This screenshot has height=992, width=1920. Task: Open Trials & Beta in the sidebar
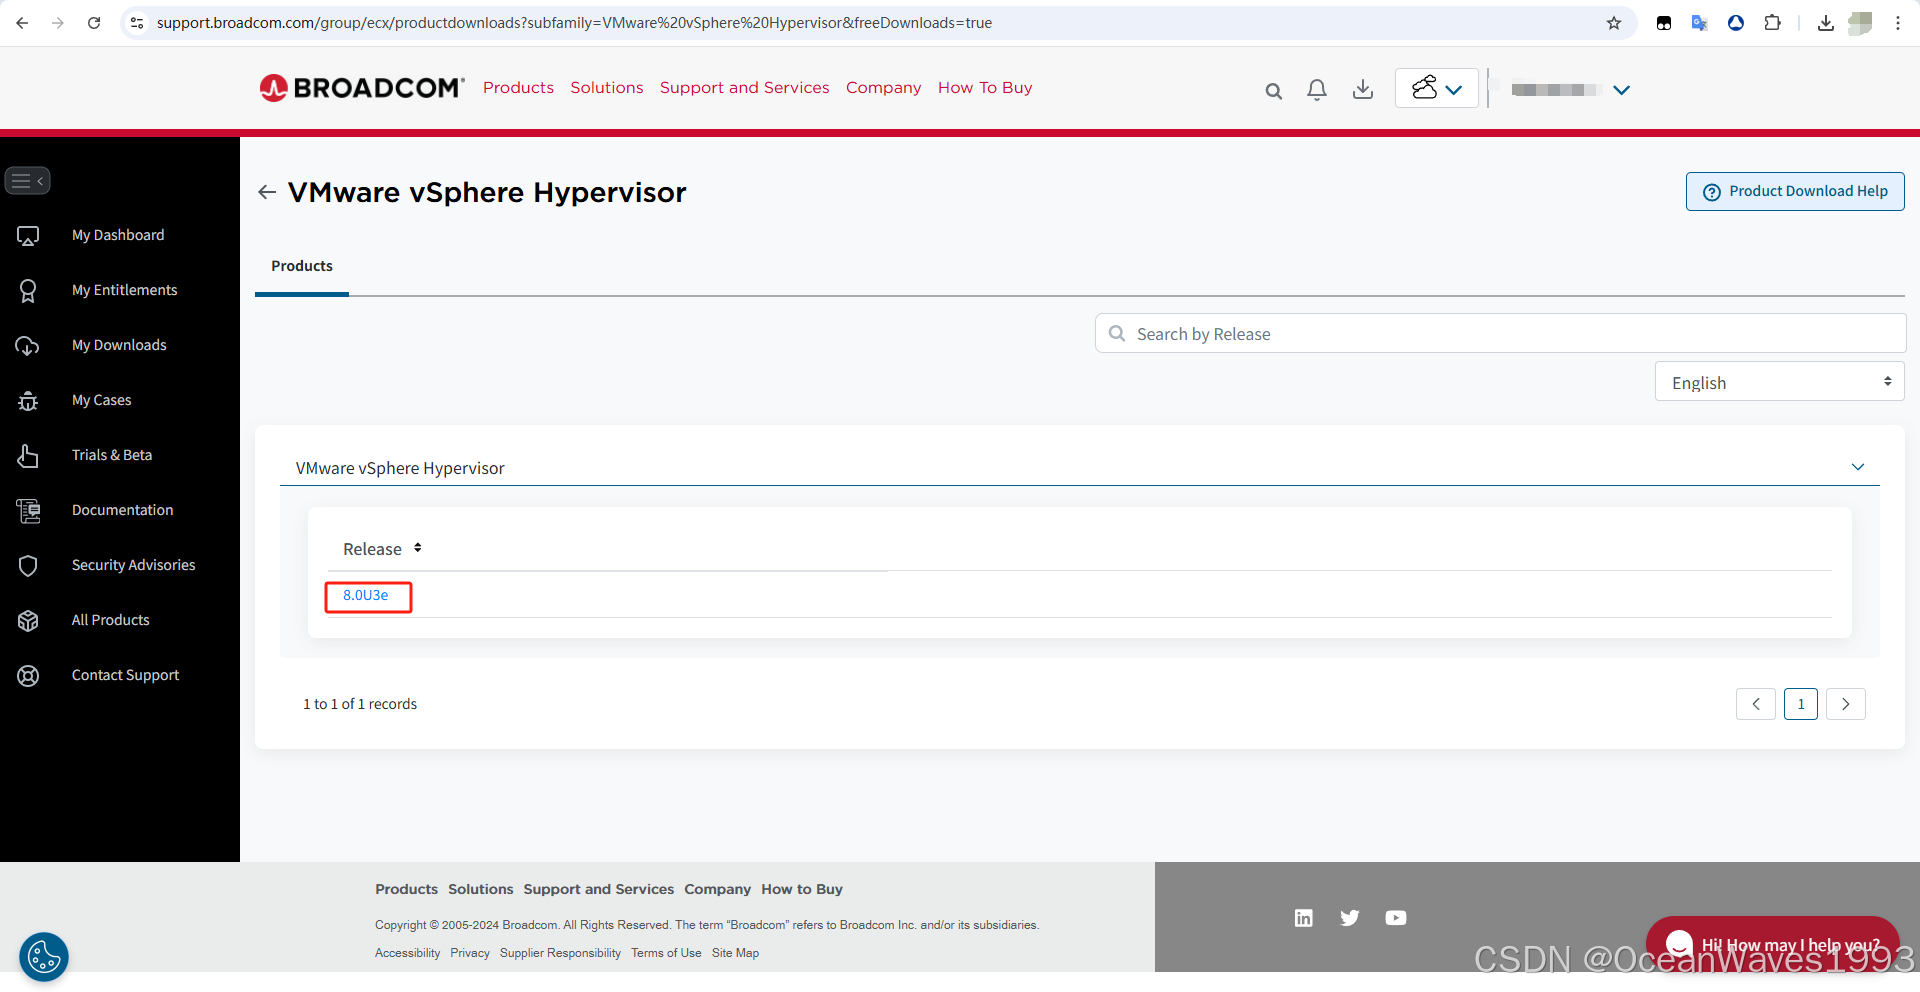[x=112, y=455]
